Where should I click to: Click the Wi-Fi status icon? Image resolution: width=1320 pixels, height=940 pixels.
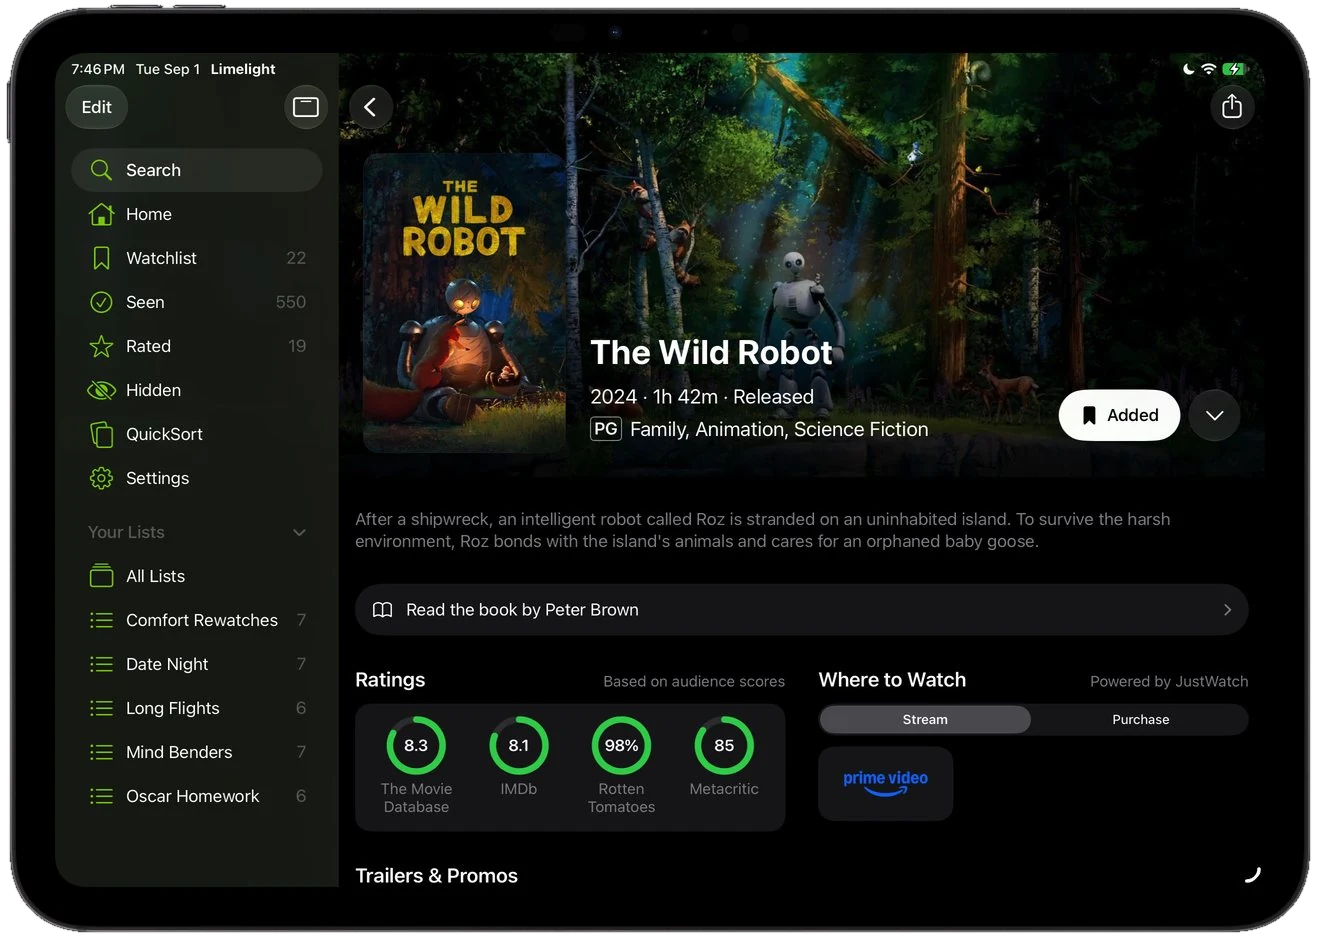(1209, 69)
